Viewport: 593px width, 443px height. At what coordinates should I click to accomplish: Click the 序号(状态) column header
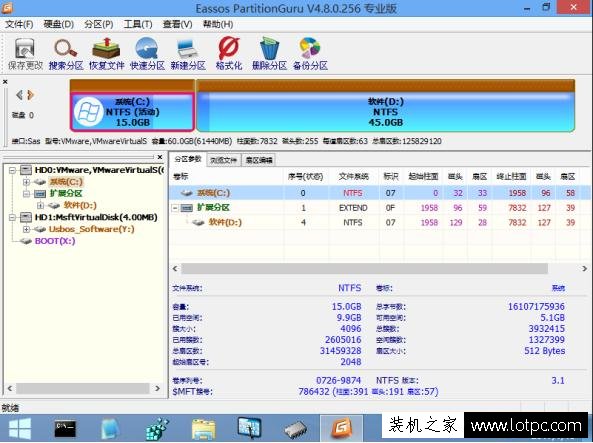point(306,176)
